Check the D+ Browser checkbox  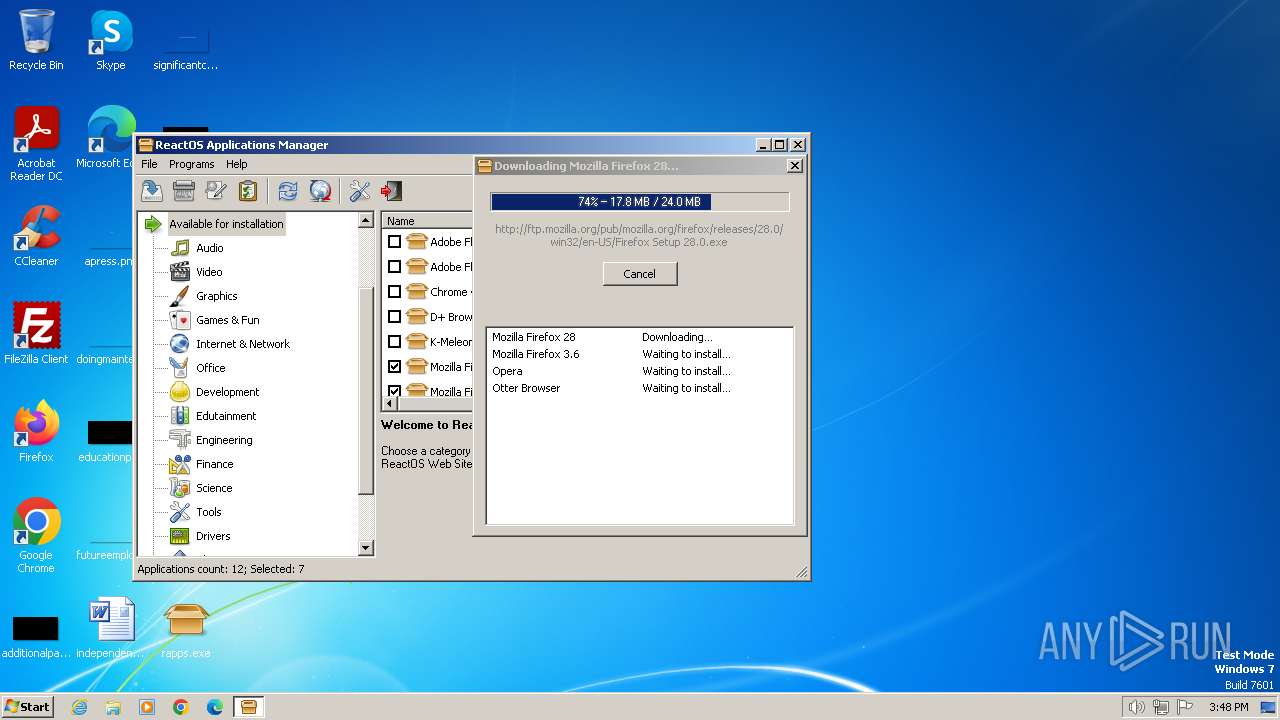click(x=394, y=317)
